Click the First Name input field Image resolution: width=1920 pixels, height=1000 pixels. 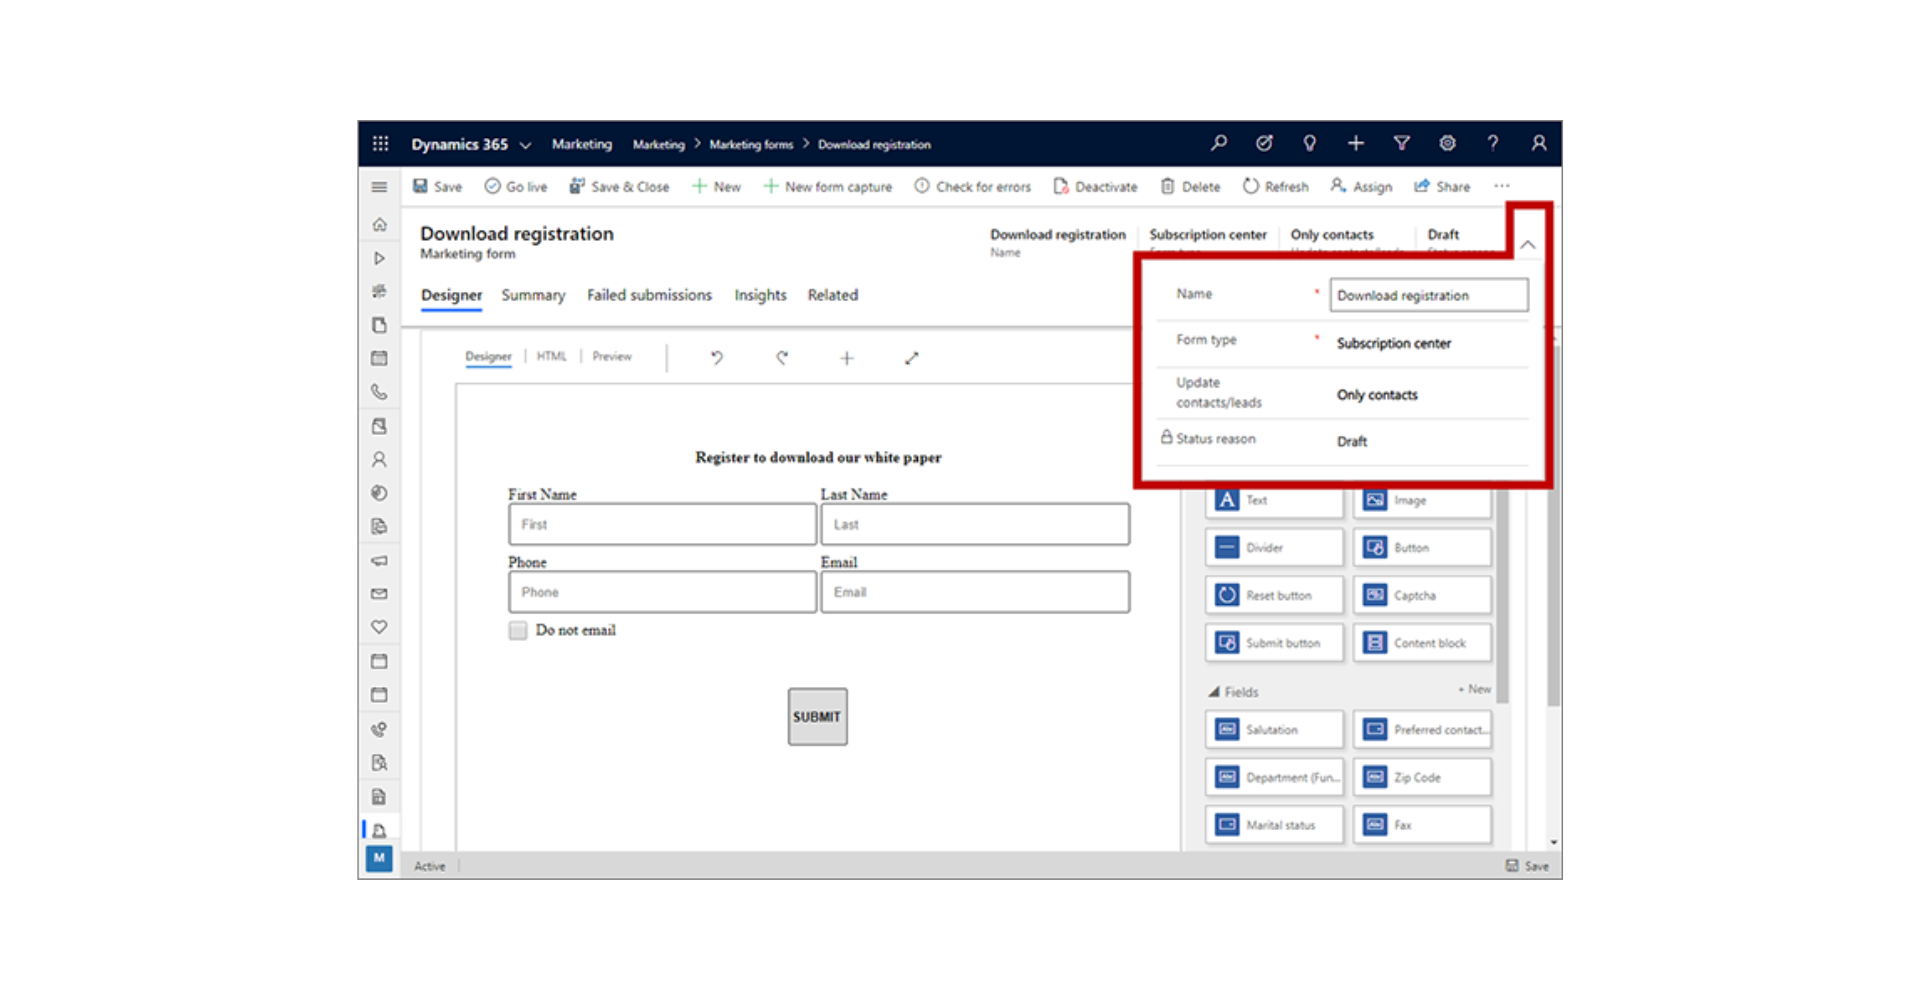[662, 524]
